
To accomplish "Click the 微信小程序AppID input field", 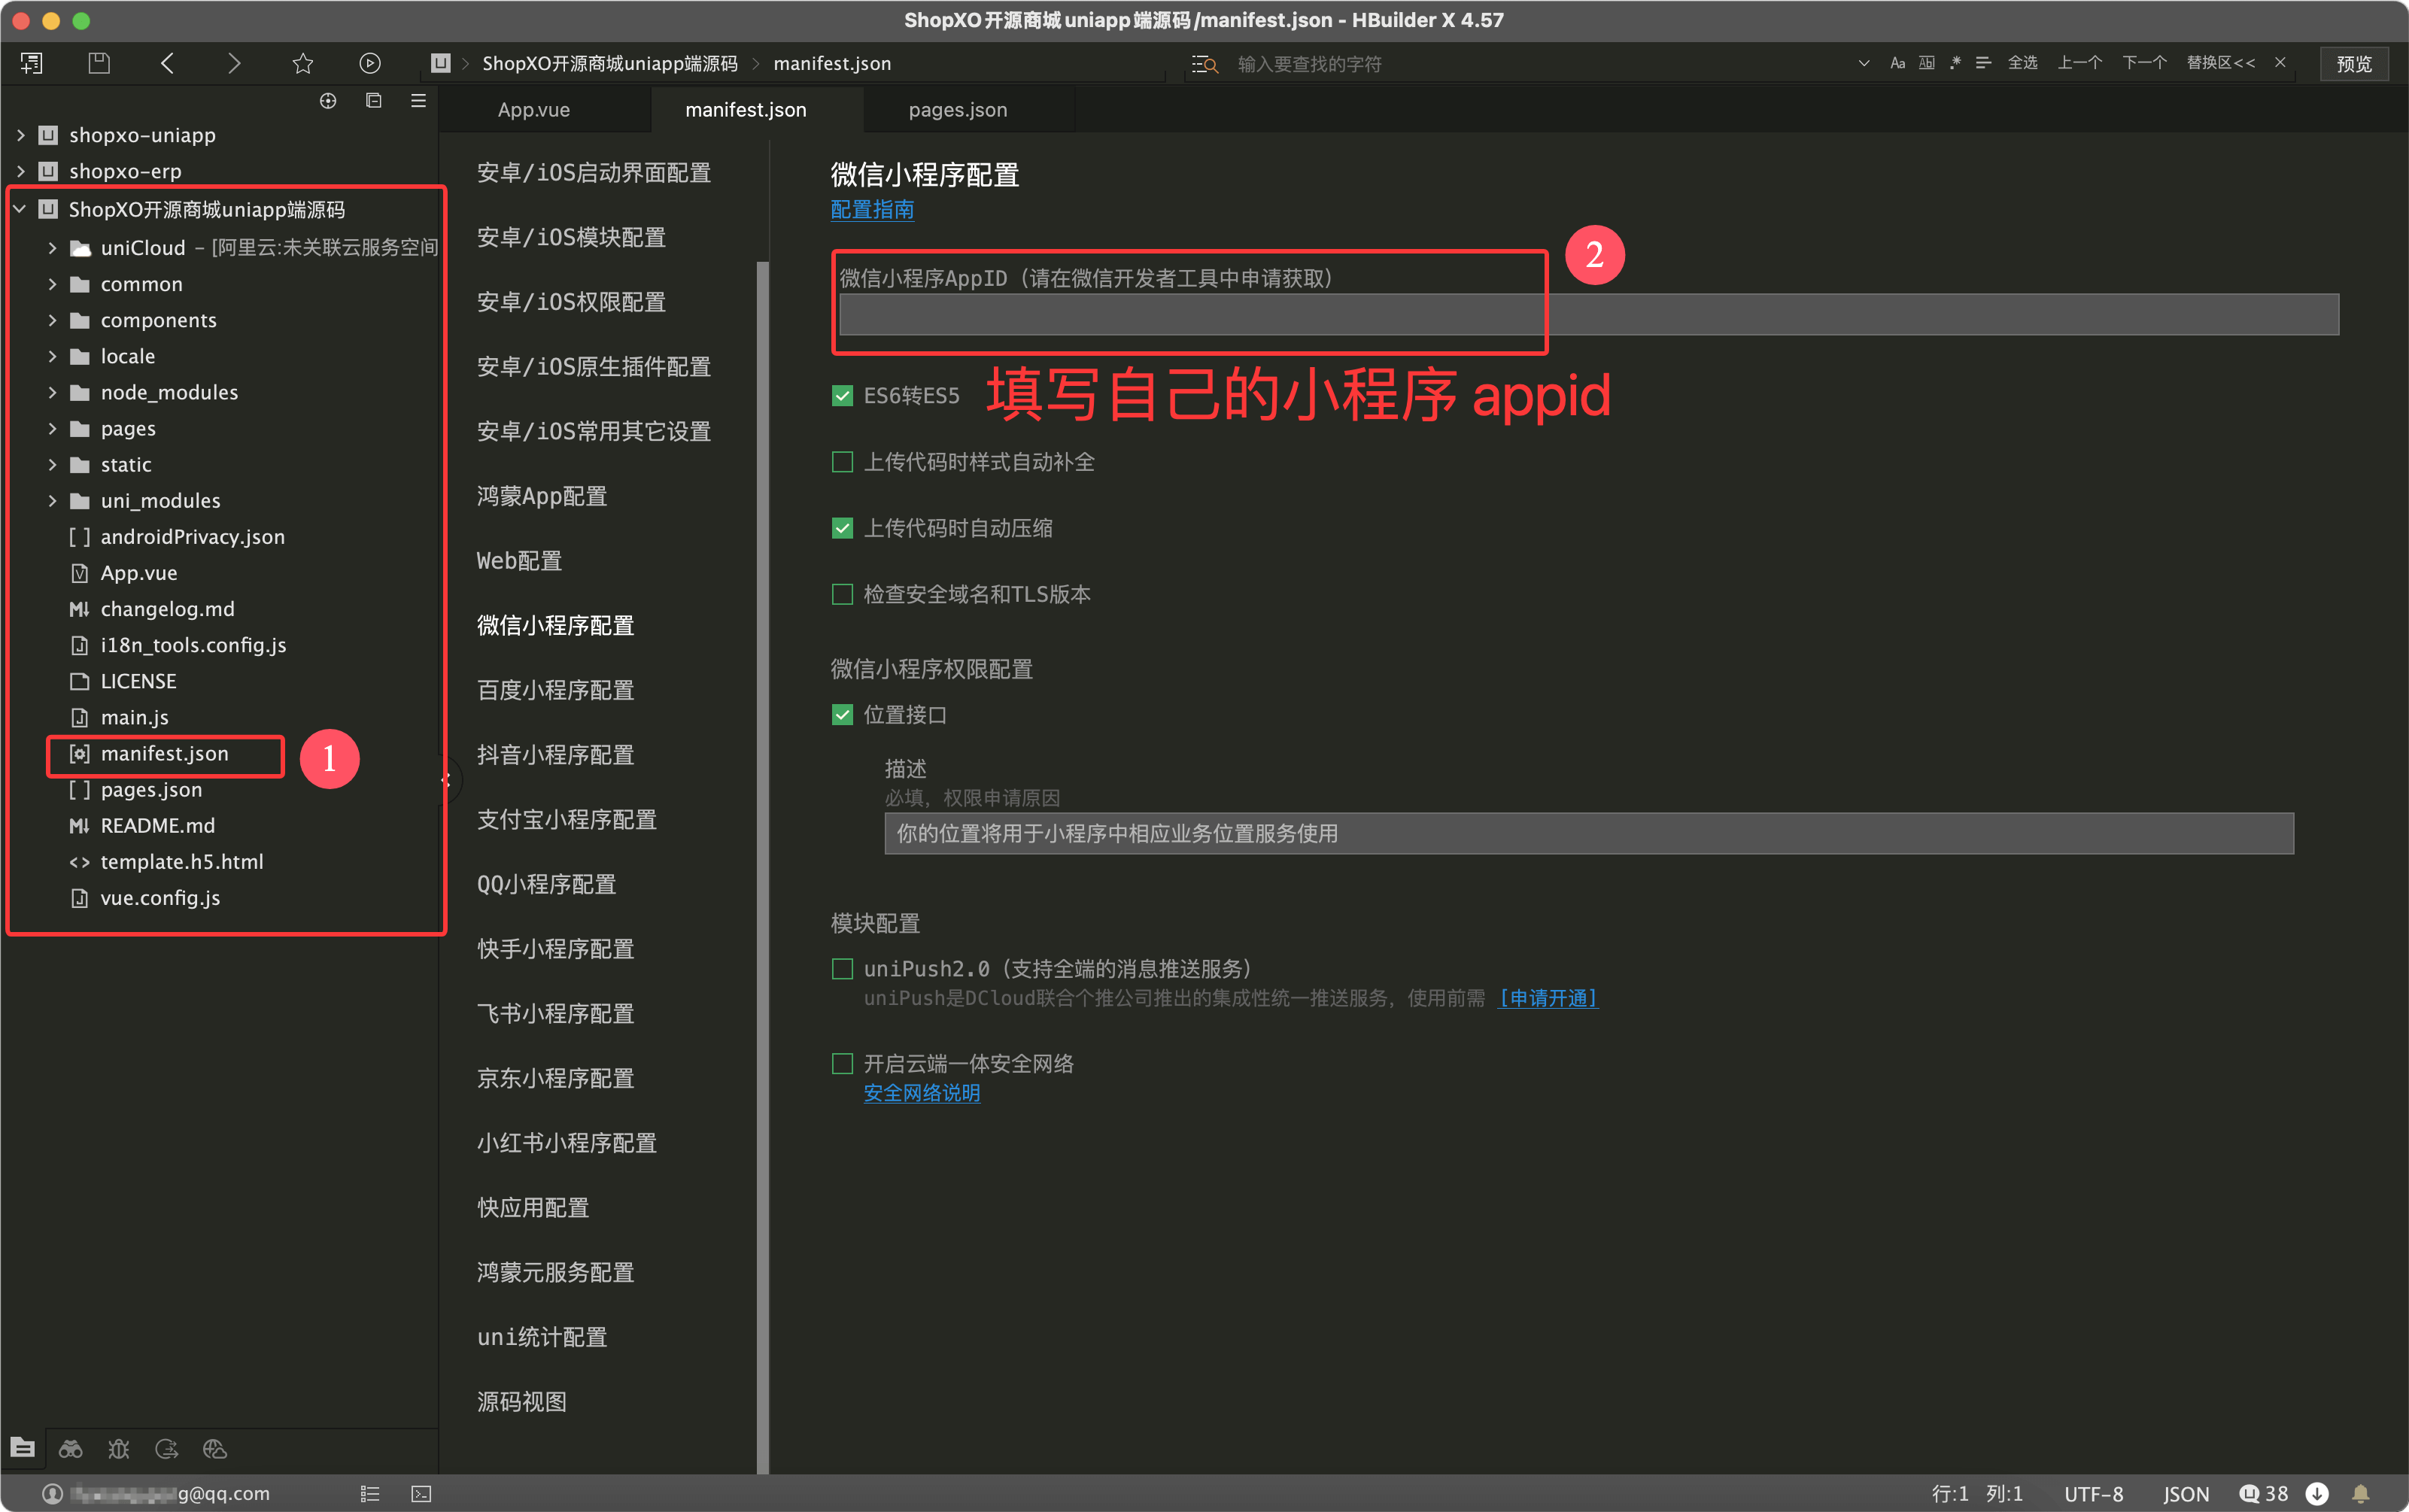I will (1589, 314).
